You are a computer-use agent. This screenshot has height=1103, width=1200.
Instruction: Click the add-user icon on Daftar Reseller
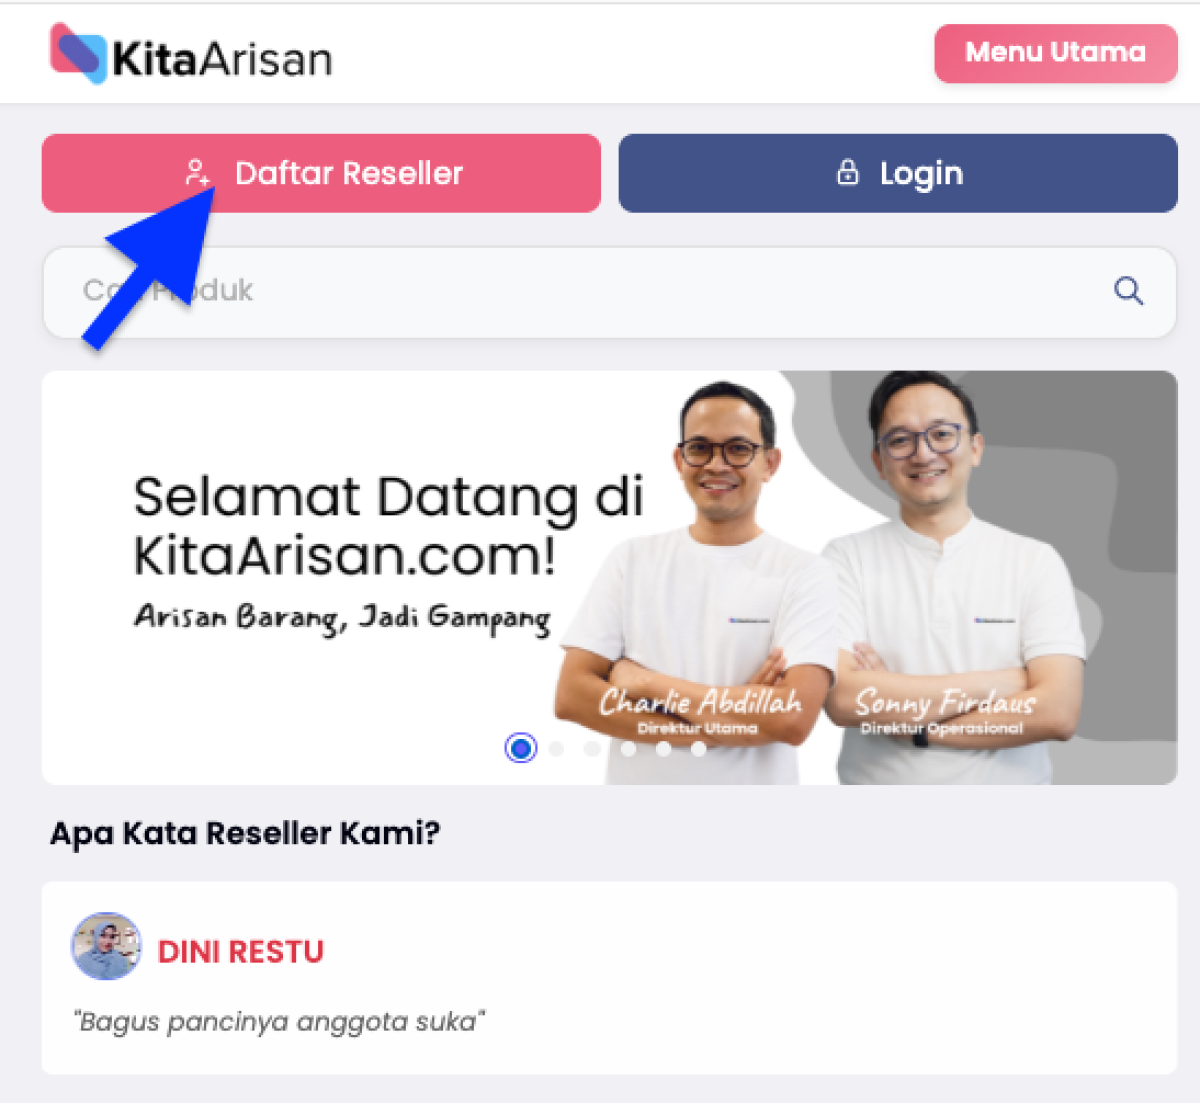point(198,173)
